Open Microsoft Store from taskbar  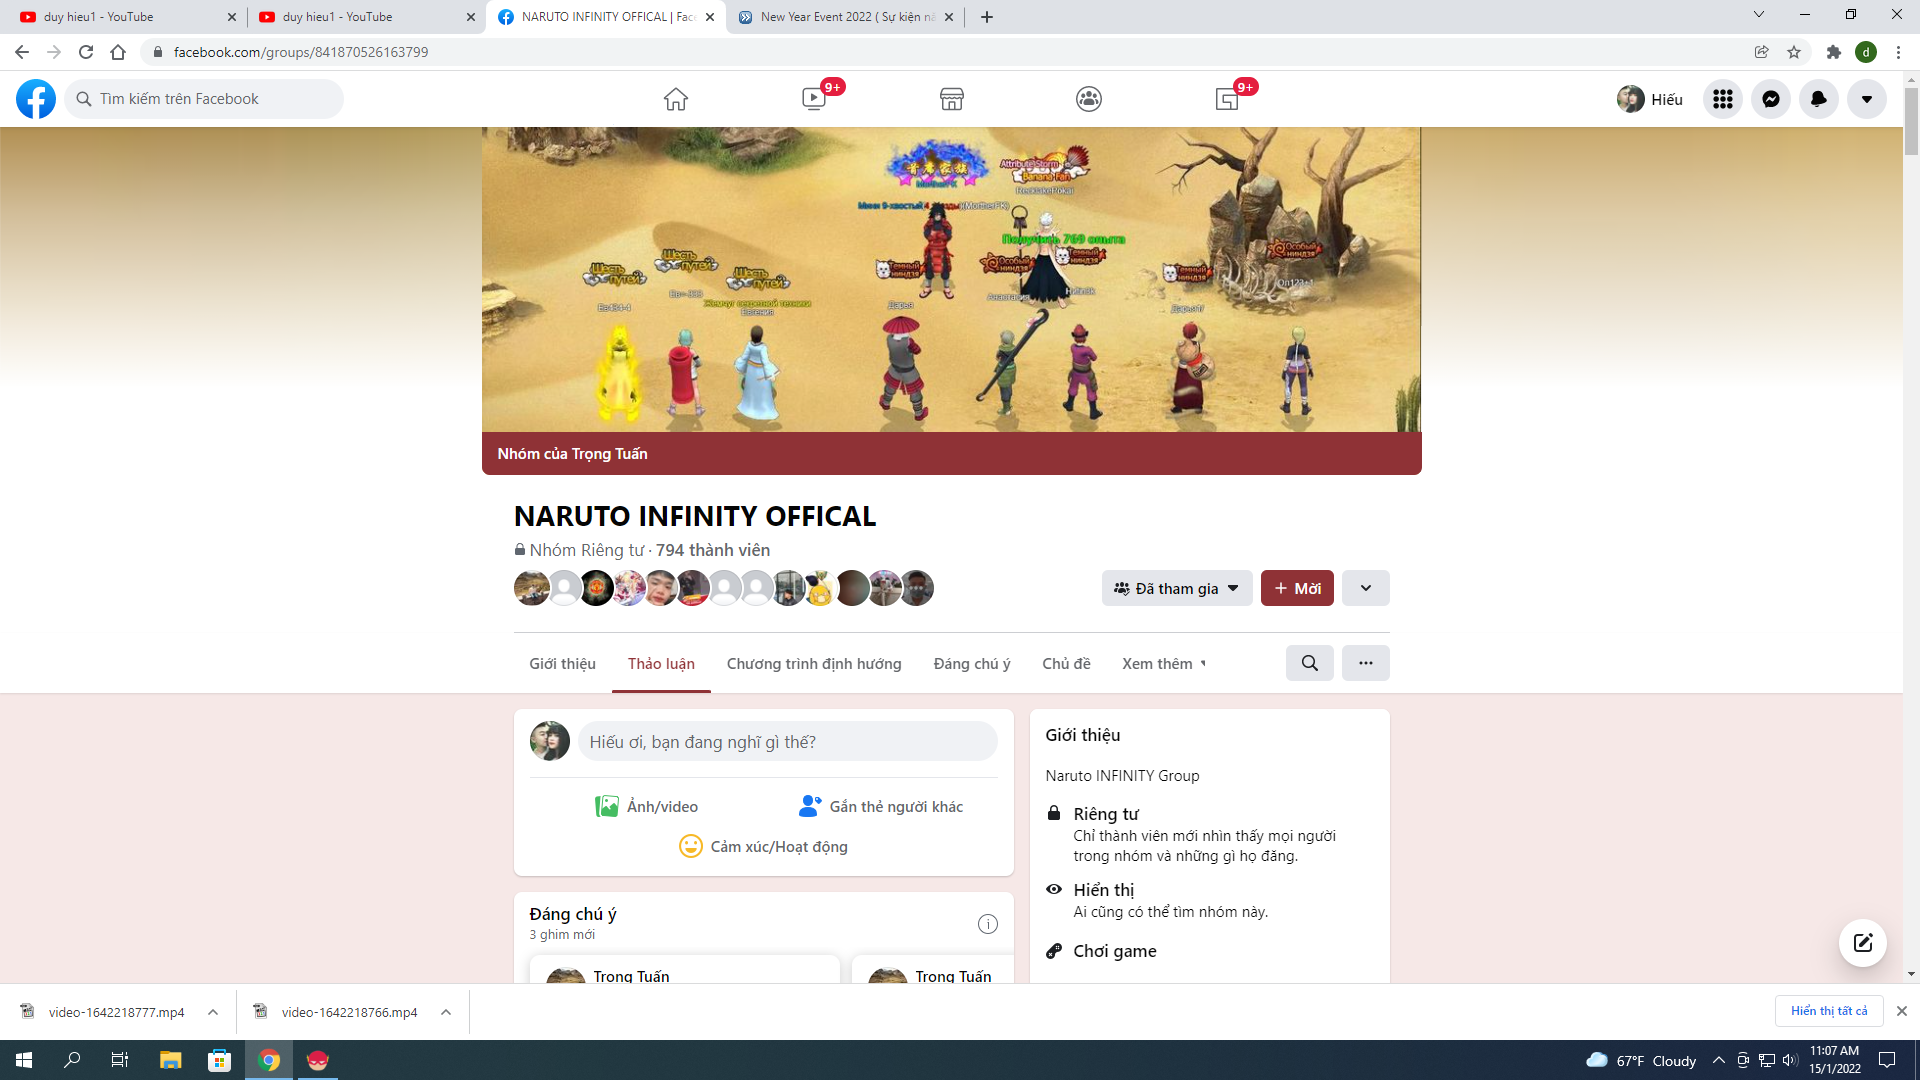coord(219,1060)
